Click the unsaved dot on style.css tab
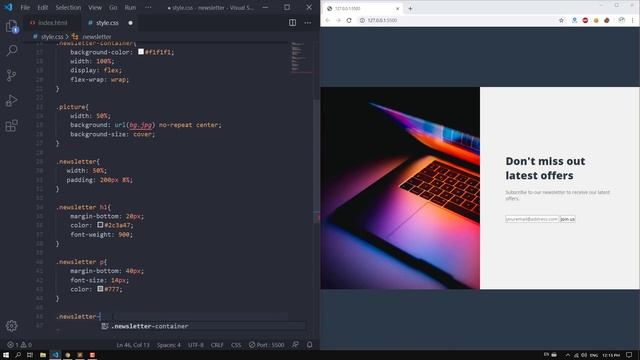The image size is (640, 360). point(130,23)
